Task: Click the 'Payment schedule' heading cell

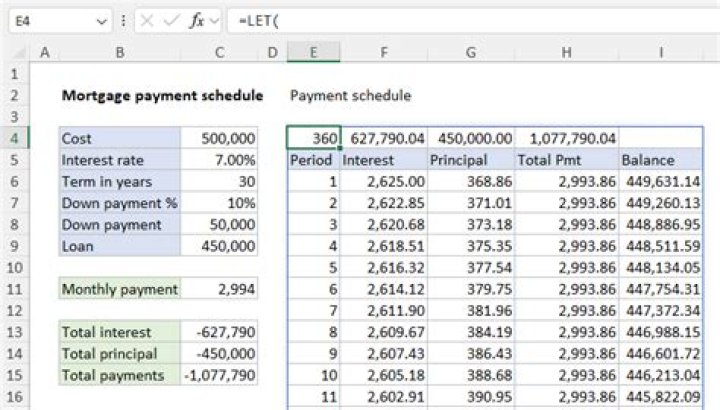Action: (350, 95)
